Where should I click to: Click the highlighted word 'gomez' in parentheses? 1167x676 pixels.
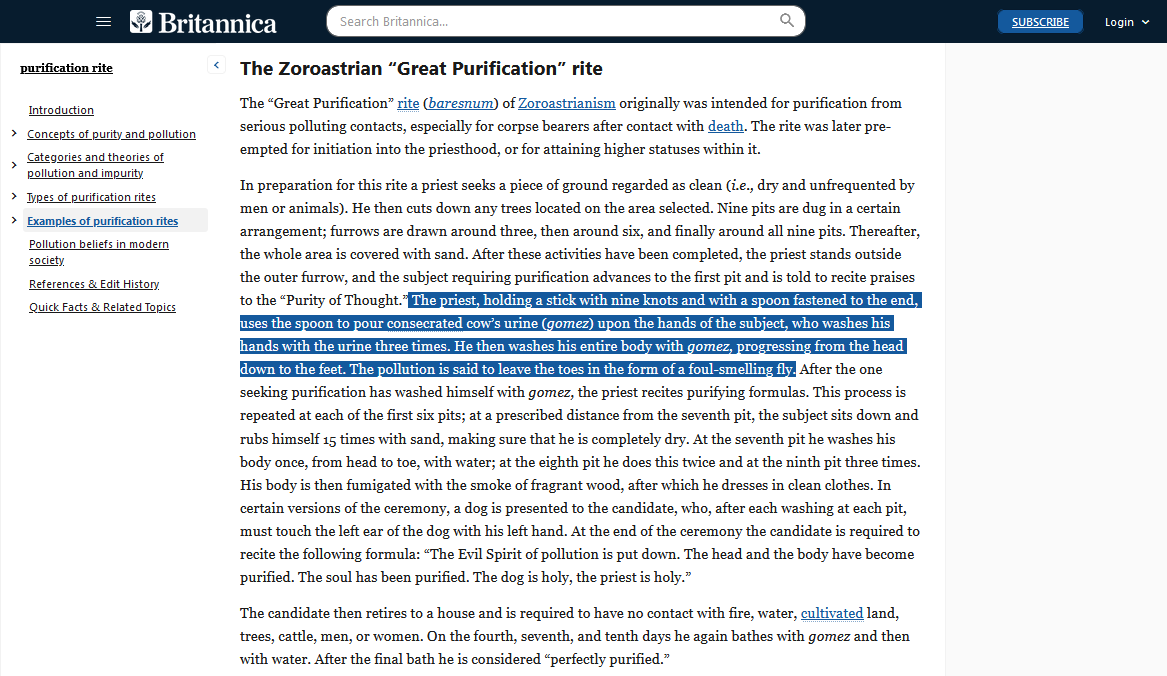point(569,323)
